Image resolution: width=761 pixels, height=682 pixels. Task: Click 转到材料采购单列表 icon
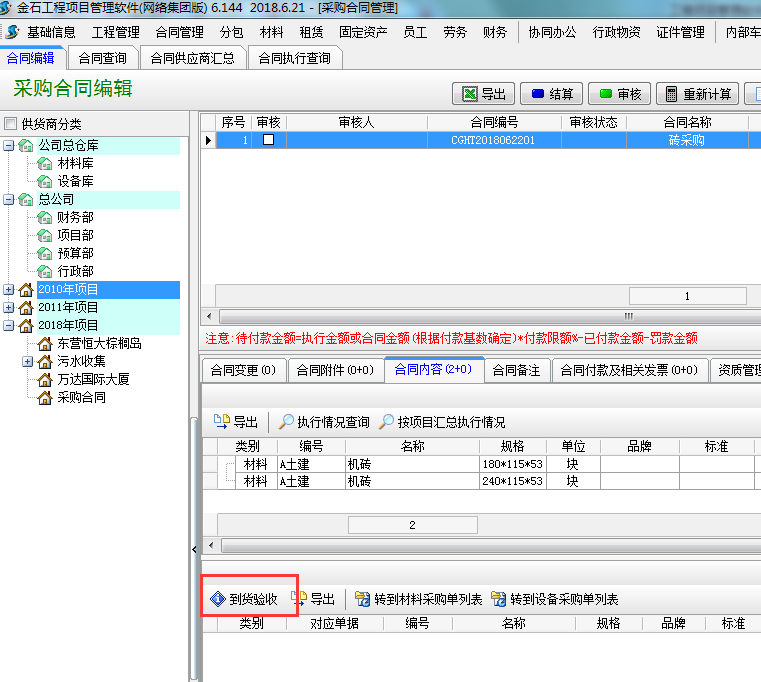coord(362,600)
